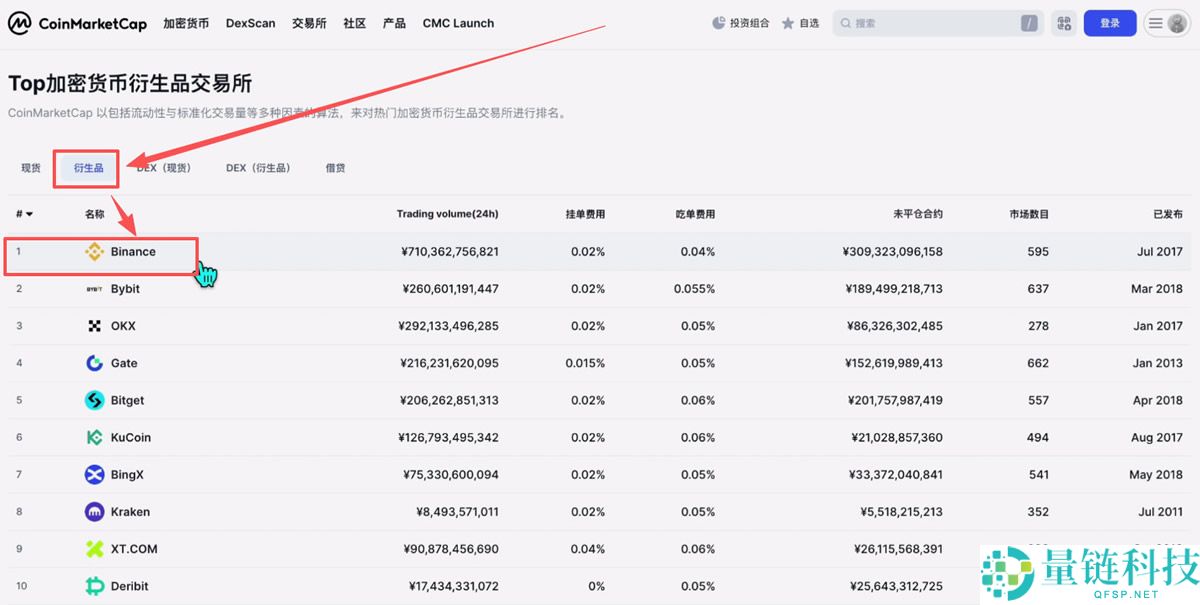Image resolution: width=1200 pixels, height=605 pixels.
Task: Open the CMC Launch menu
Action: click(x=458, y=22)
